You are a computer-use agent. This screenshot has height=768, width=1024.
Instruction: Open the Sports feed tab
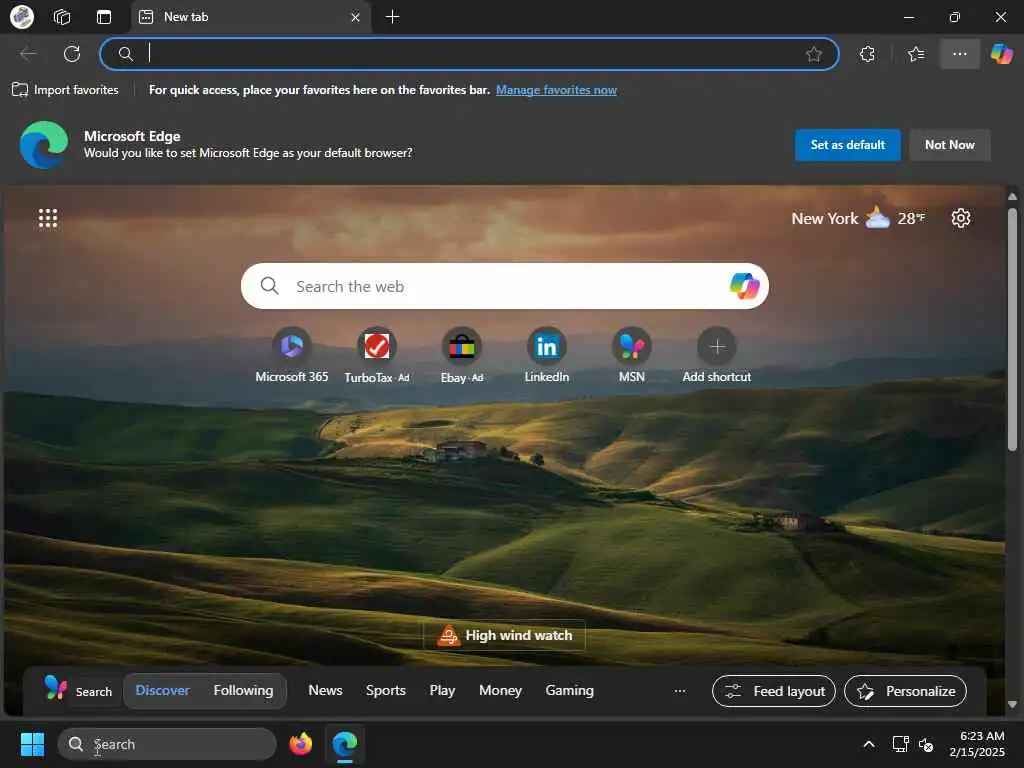(x=385, y=690)
